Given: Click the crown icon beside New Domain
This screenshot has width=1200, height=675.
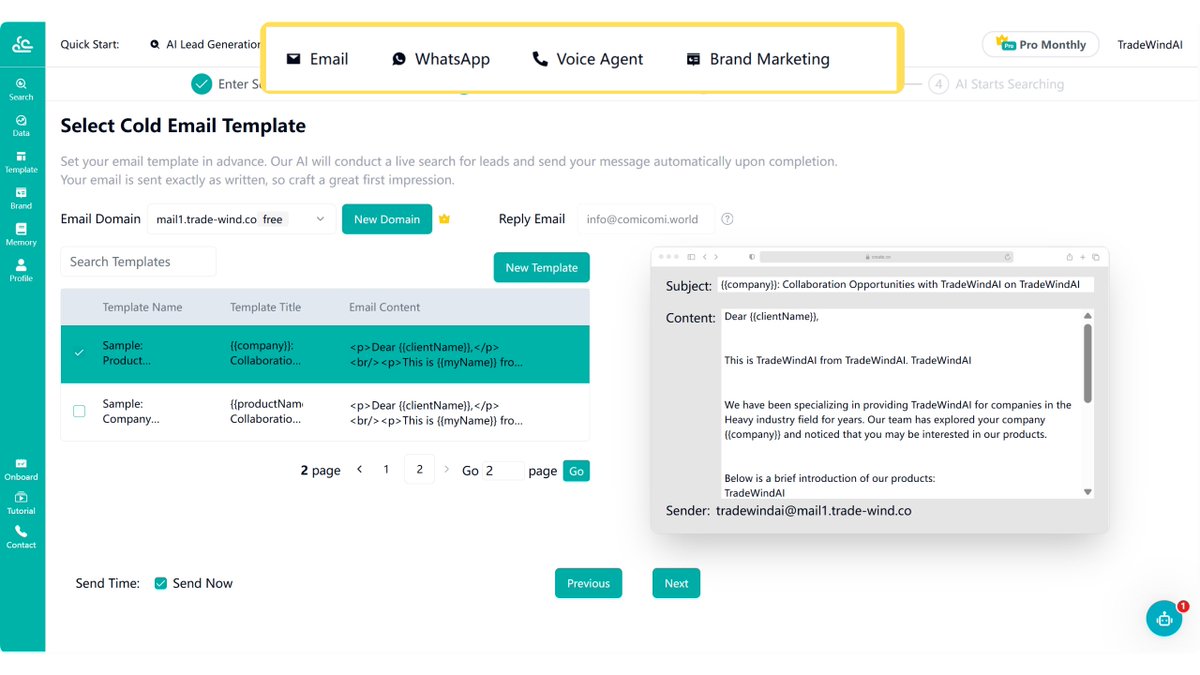Looking at the screenshot, I should click(x=445, y=219).
